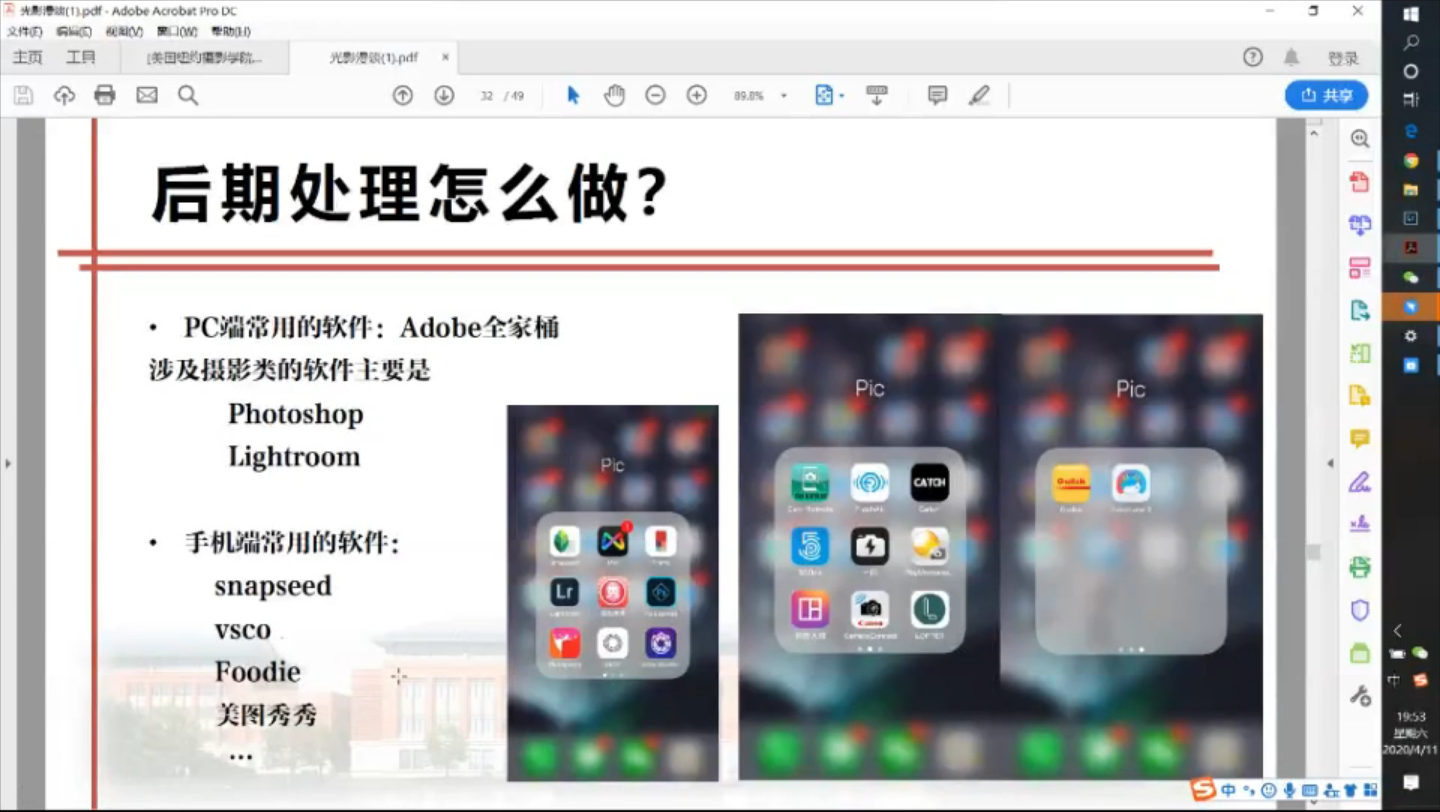The width and height of the screenshot is (1440, 812).
Task: Click the vertical scrollbar thumb
Action: (x=1313, y=551)
